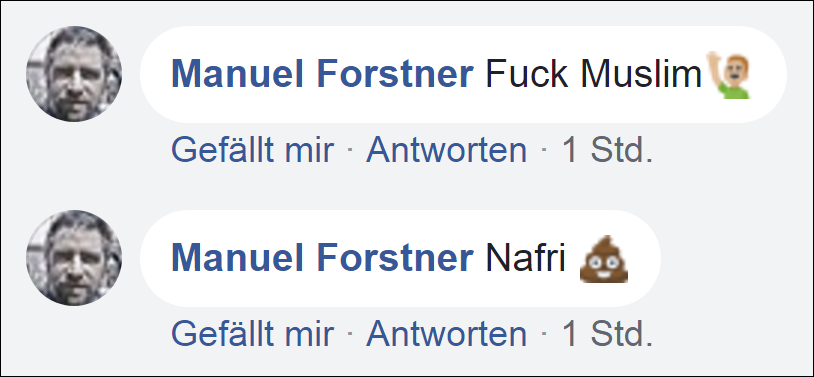Click the word Muslim in the first comment
814x377 pixels.
(x=642, y=75)
